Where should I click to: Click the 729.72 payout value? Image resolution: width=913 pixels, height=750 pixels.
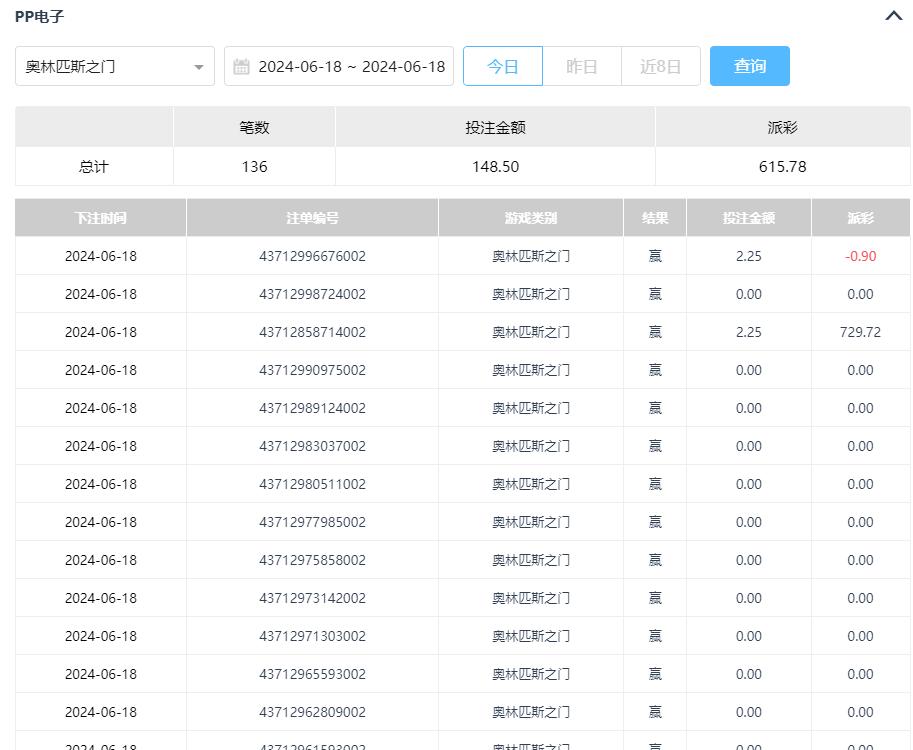[x=860, y=332]
